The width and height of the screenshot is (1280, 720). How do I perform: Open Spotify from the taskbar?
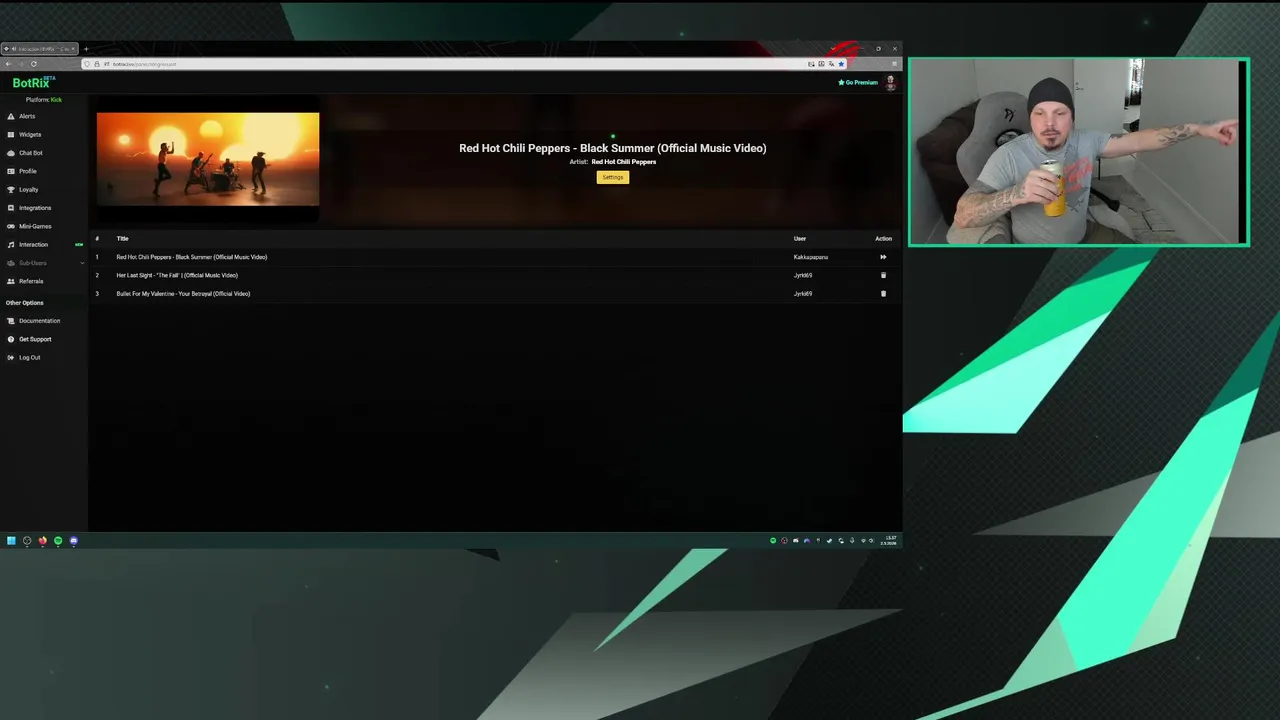[x=58, y=541]
